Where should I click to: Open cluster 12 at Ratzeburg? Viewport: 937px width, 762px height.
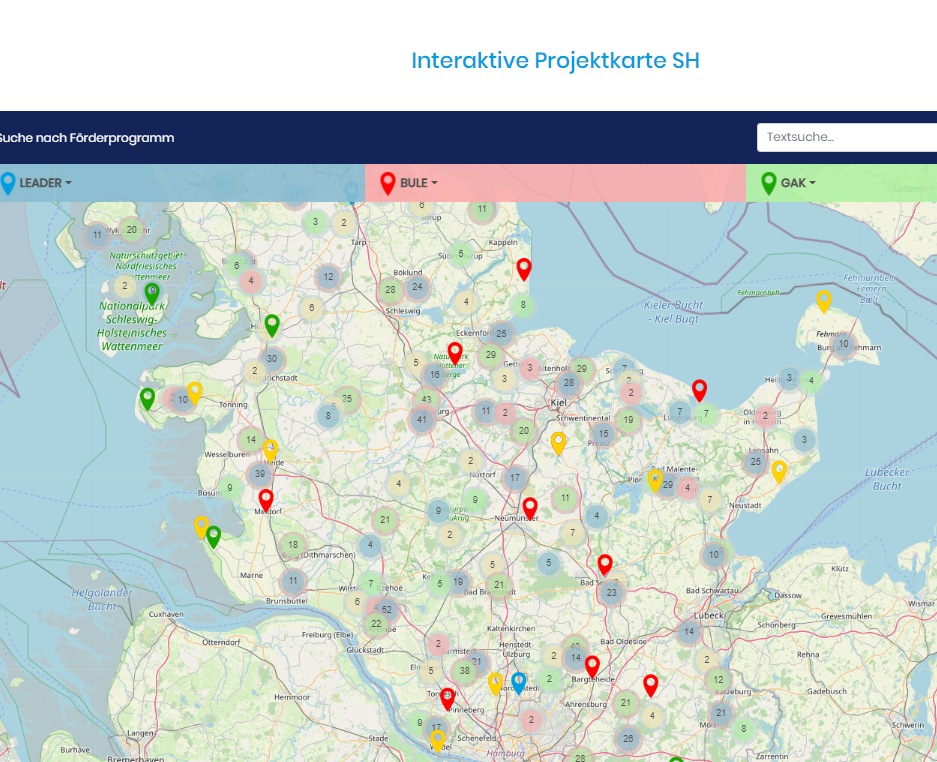718,680
